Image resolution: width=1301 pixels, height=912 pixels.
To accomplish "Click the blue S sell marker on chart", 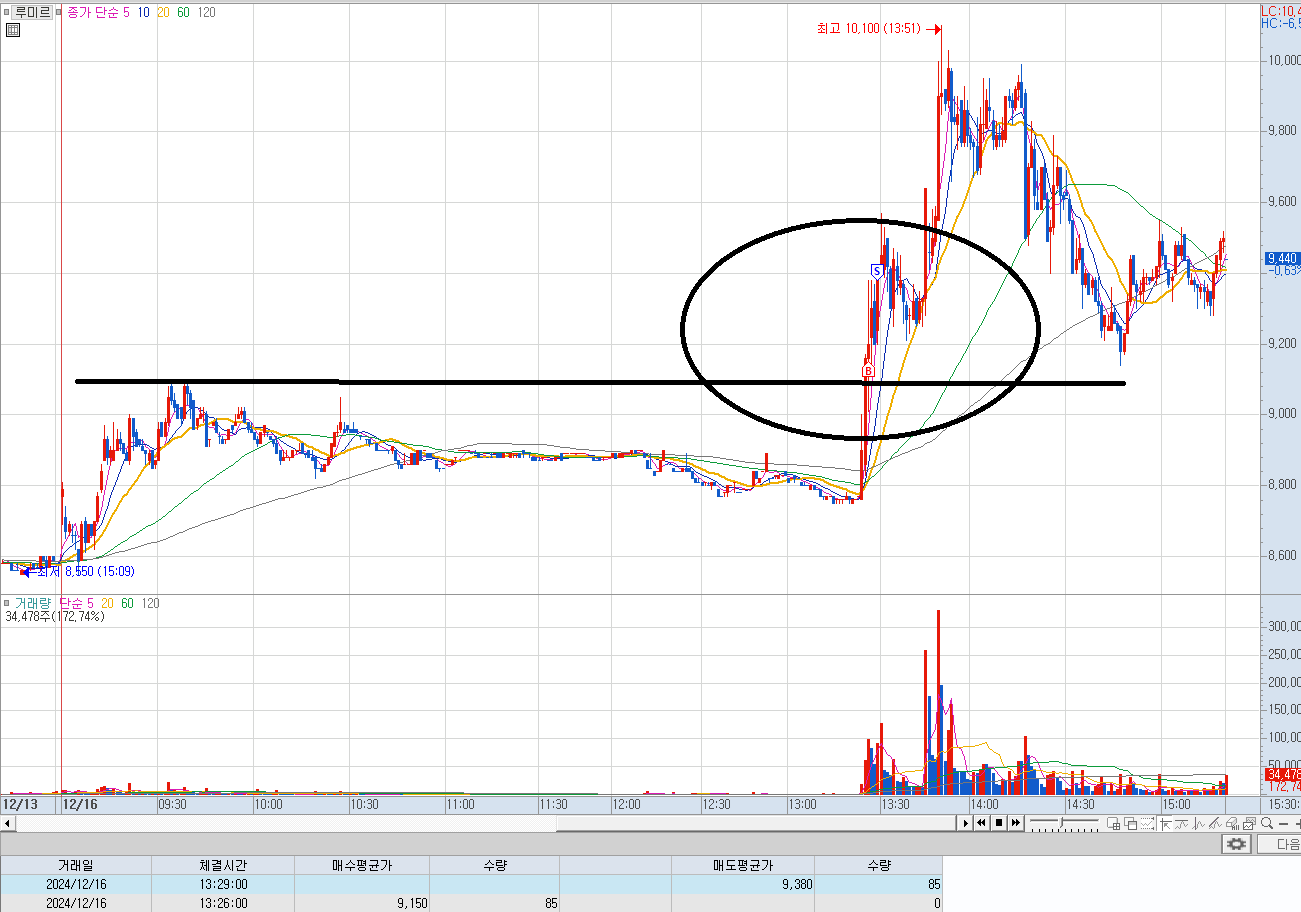I will point(877,270).
